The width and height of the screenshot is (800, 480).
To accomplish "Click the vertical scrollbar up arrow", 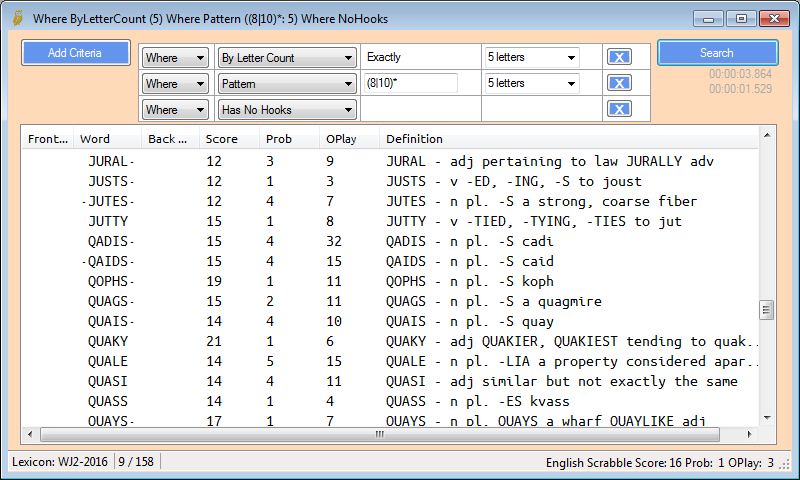I will (x=766, y=135).
